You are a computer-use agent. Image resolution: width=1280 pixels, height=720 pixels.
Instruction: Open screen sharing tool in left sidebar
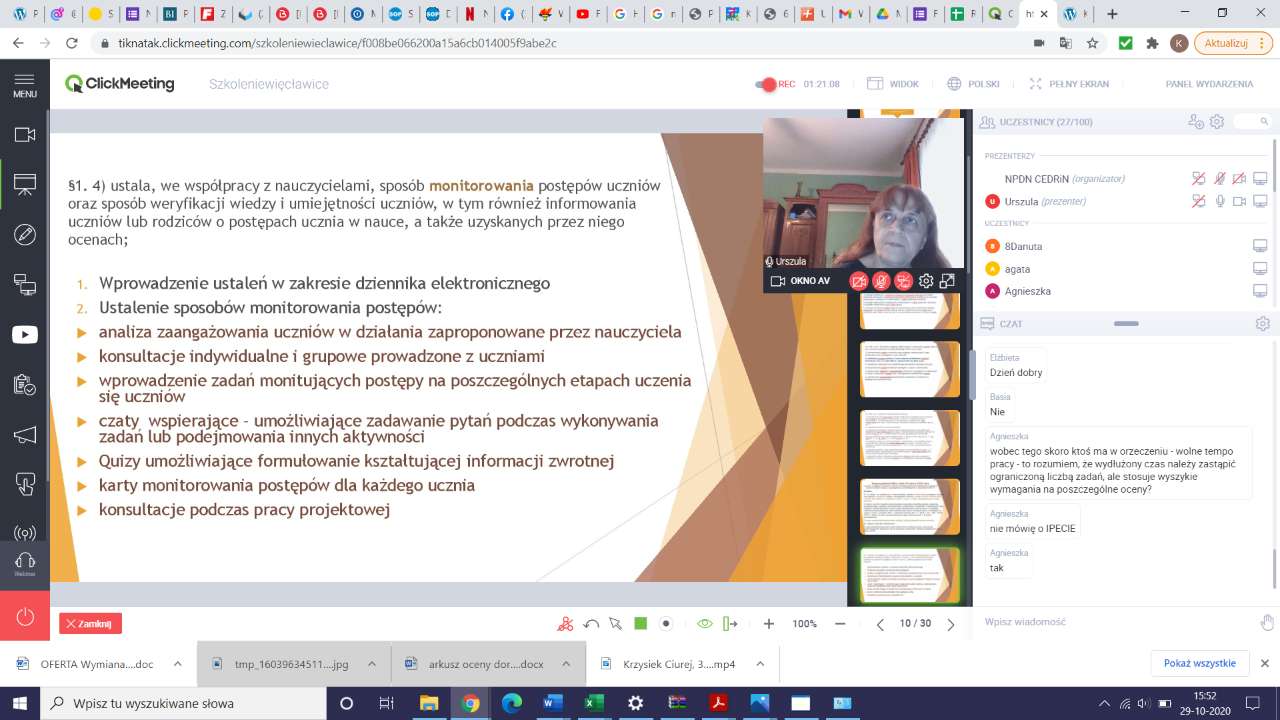point(24,285)
